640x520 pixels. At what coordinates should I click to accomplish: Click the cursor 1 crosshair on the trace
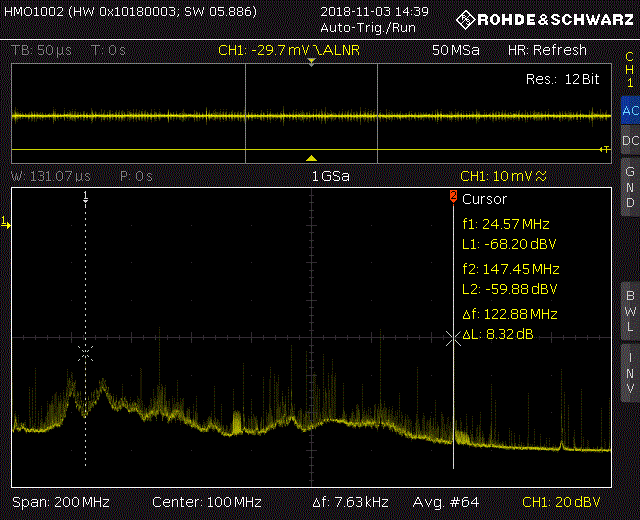pyautogui.click(x=86, y=351)
